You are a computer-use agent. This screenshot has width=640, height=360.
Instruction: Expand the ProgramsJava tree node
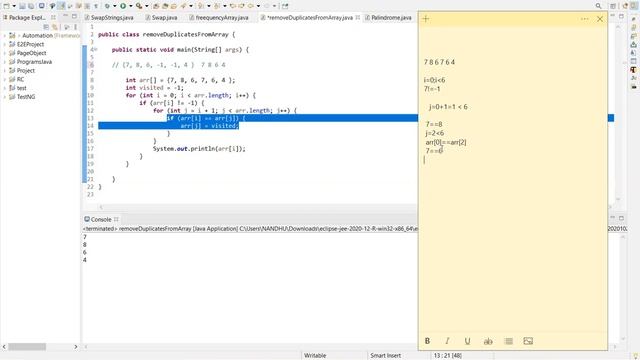coord(4,62)
